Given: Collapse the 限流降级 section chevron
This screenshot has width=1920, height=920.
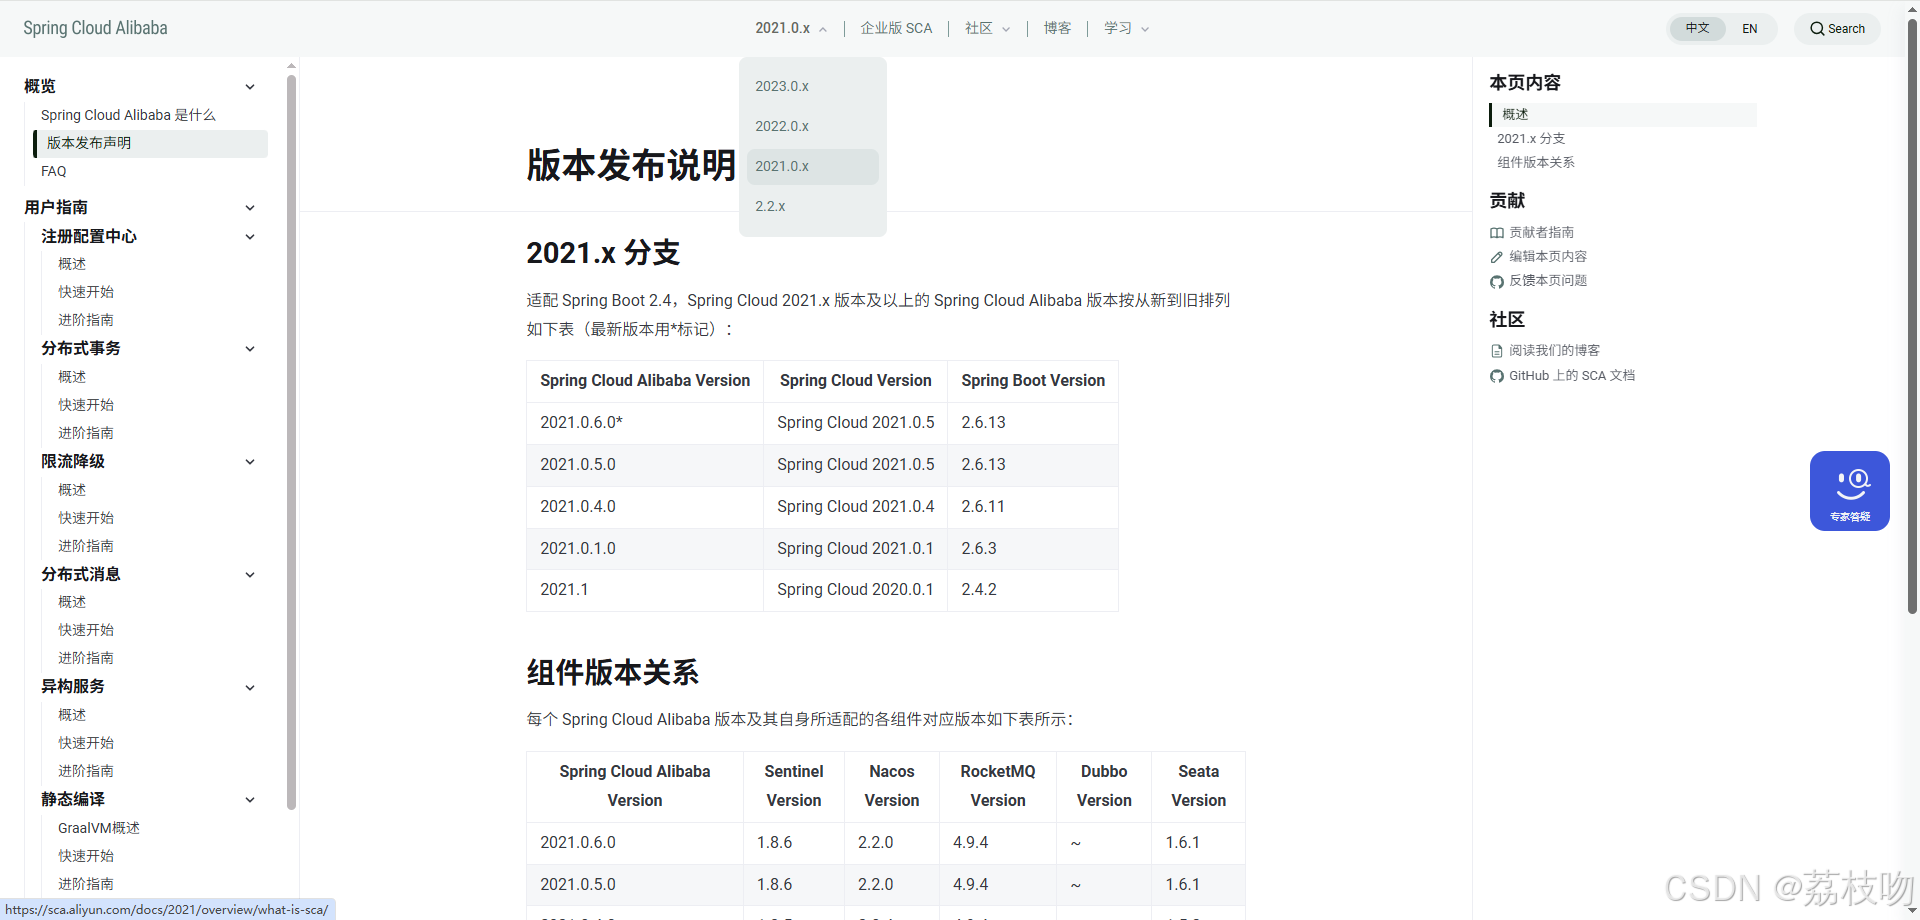Looking at the screenshot, I should point(250,462).
